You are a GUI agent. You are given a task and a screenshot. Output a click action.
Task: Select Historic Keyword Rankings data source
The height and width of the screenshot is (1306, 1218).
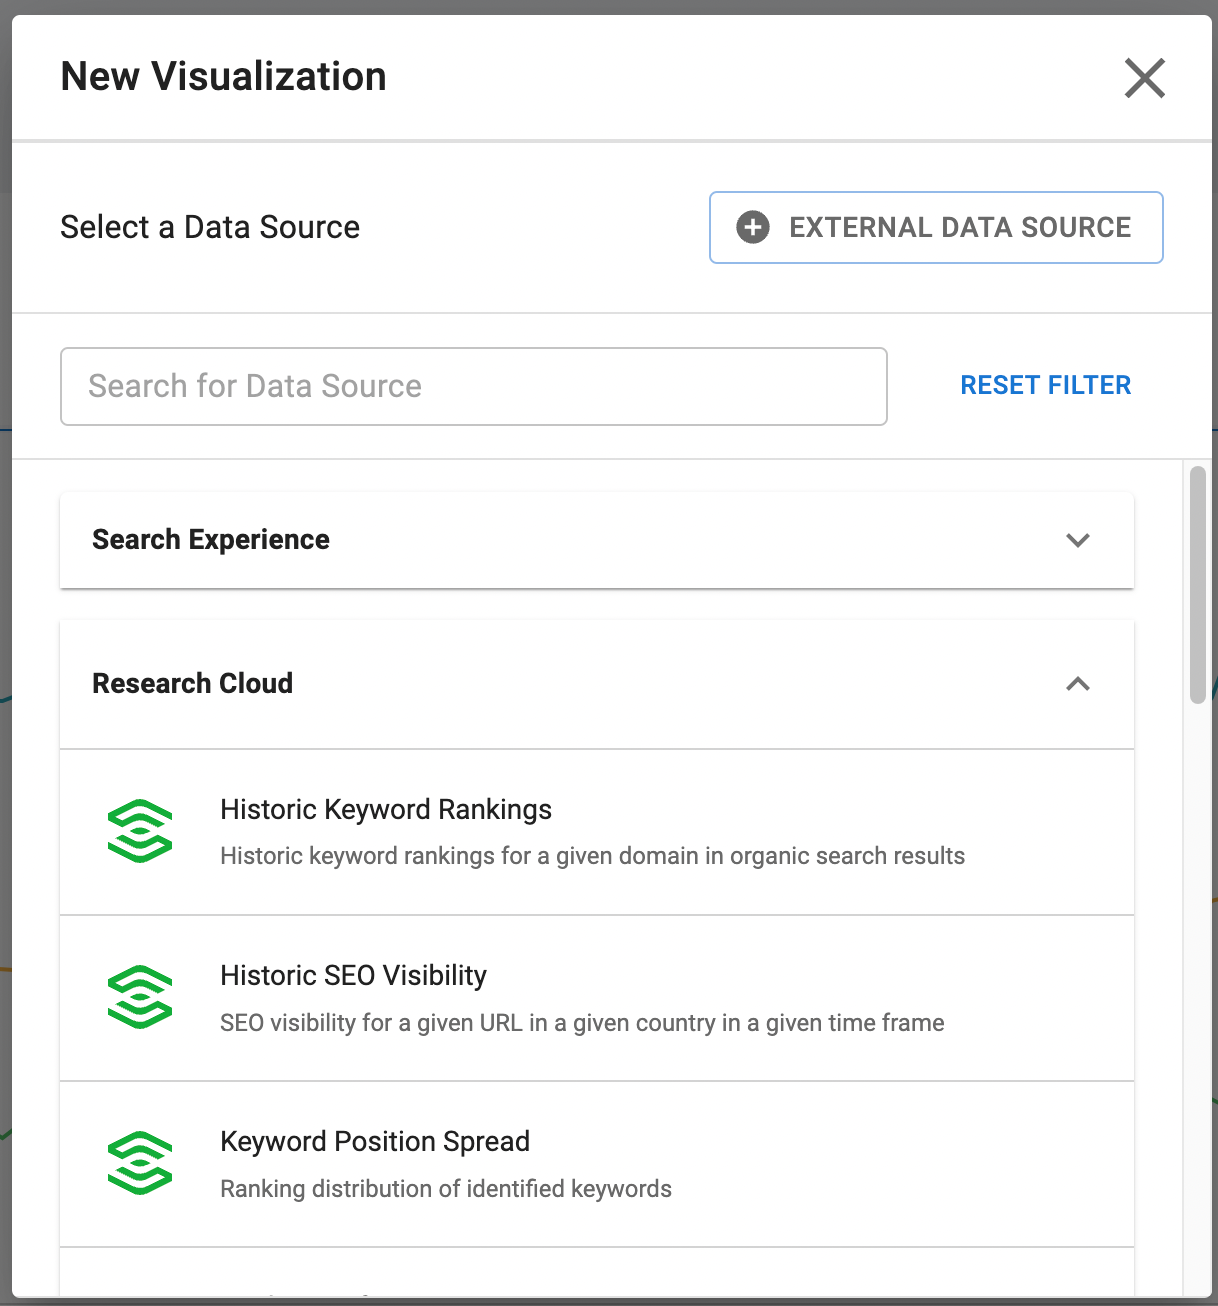[597, 832]
